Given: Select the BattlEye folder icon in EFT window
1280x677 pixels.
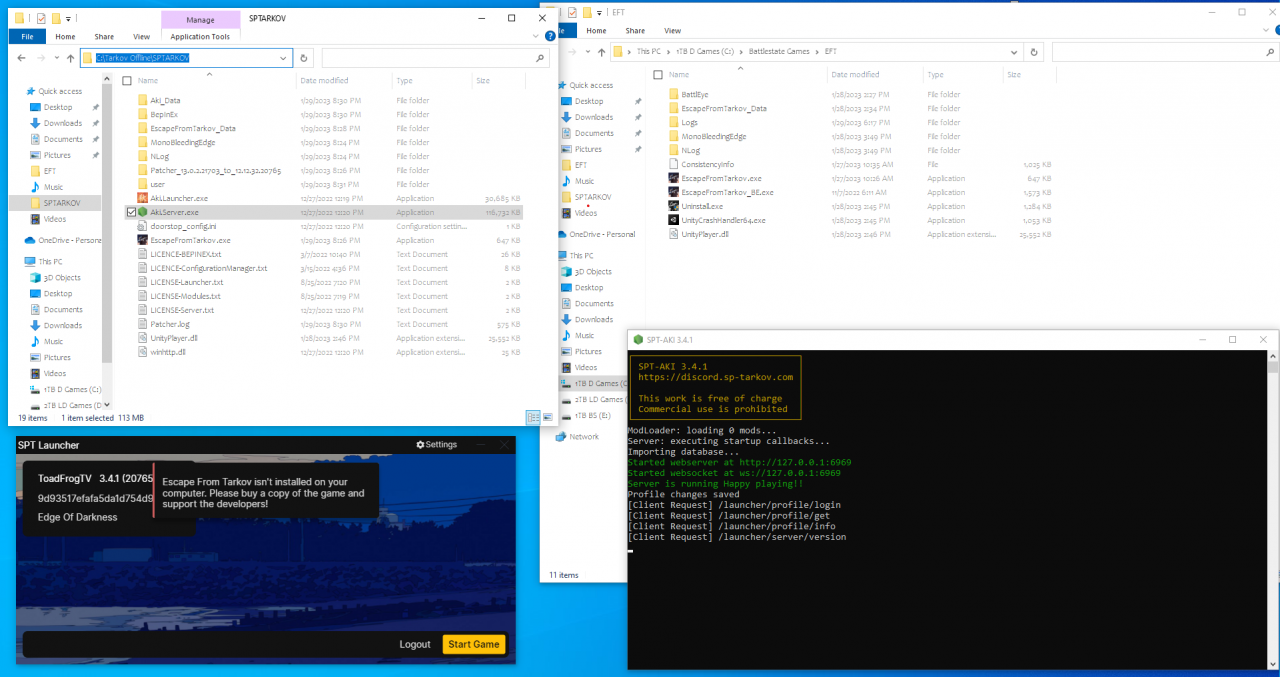Looking at the screenshot, I should [x=673, y=94].
